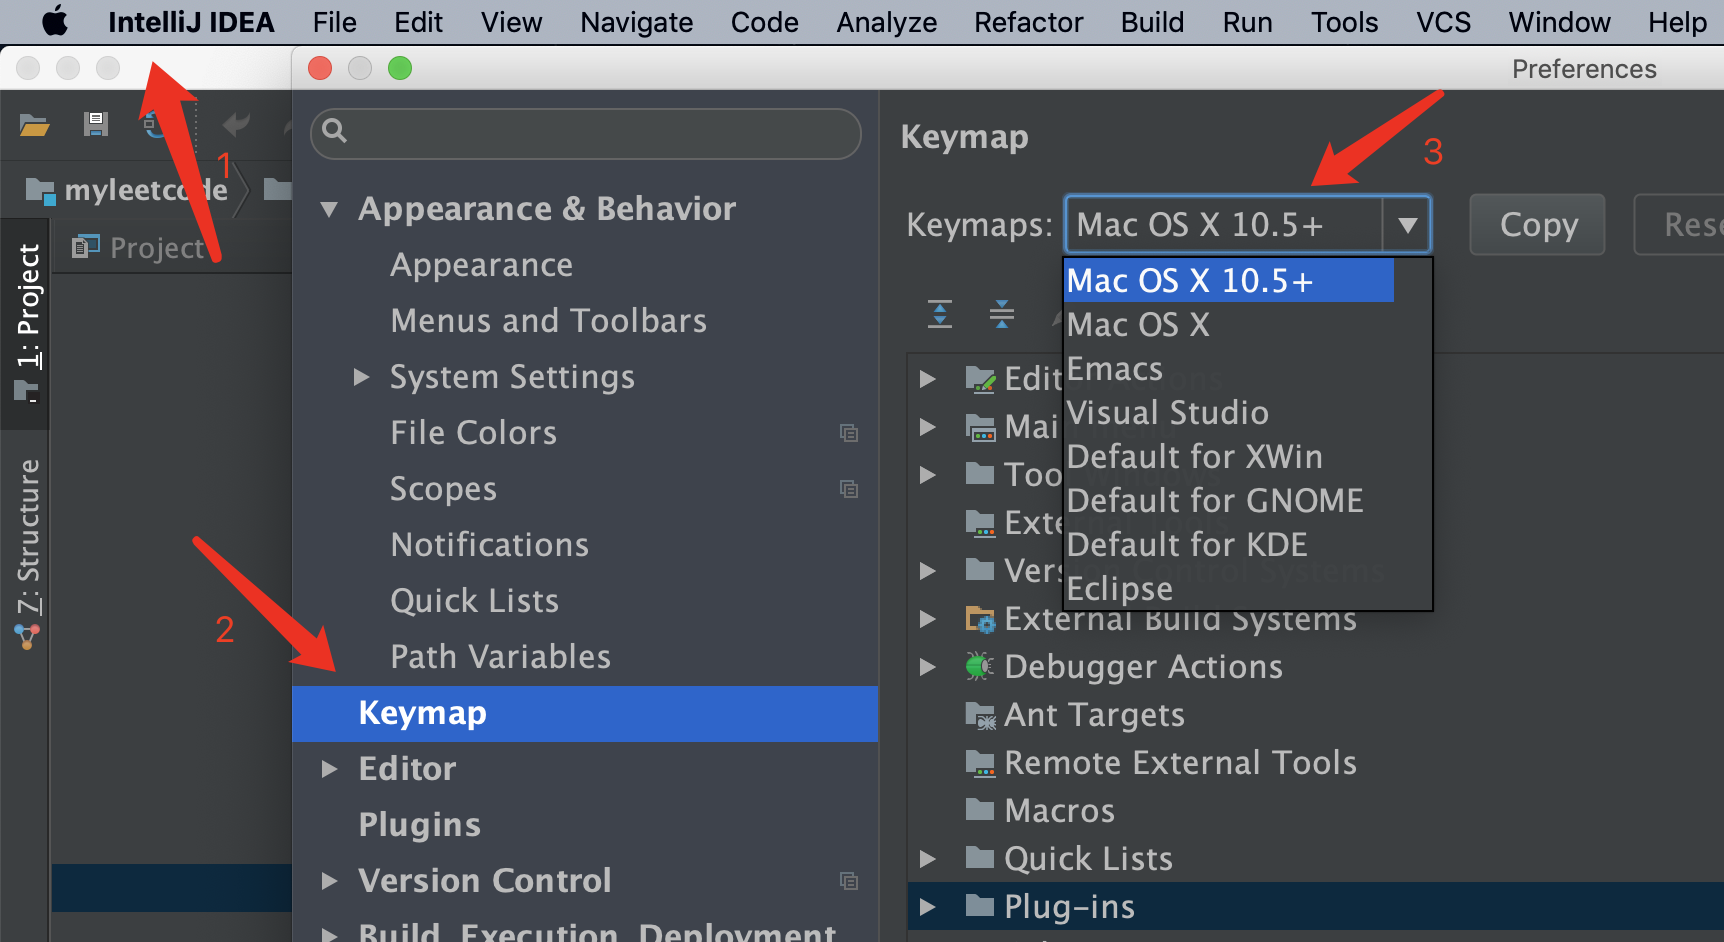Open the IntelliJ IDEA application menu
The width and height of the screenshot is (1724, 942).
[x=191, y=22]
